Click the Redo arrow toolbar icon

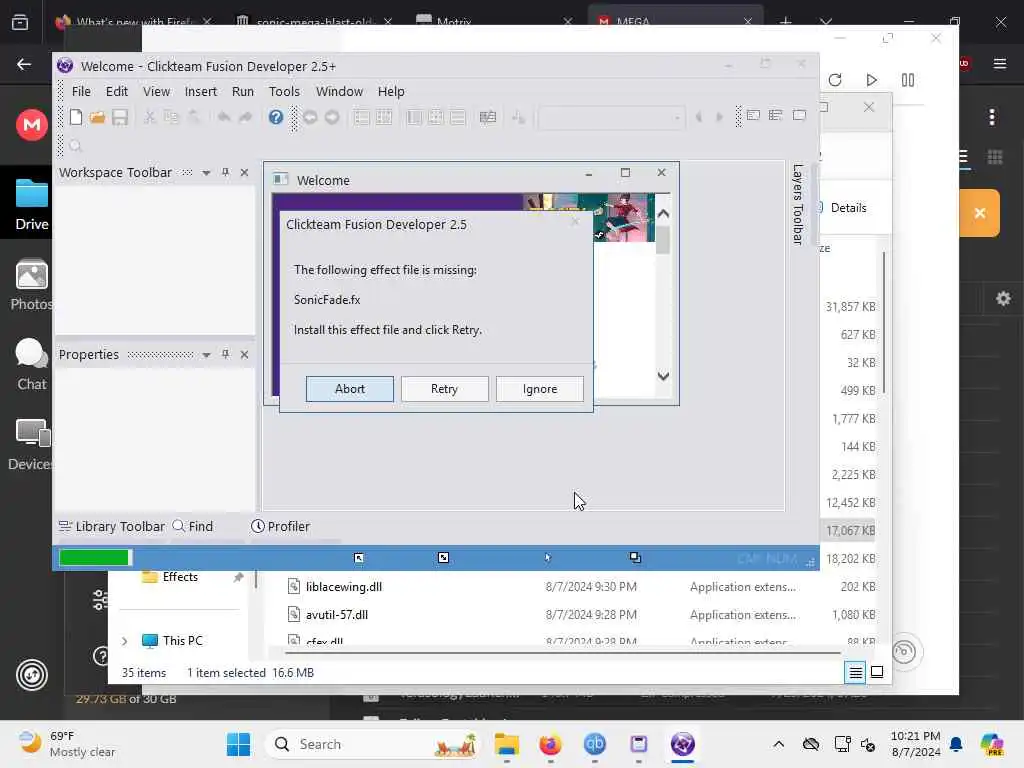coord(246,118)
